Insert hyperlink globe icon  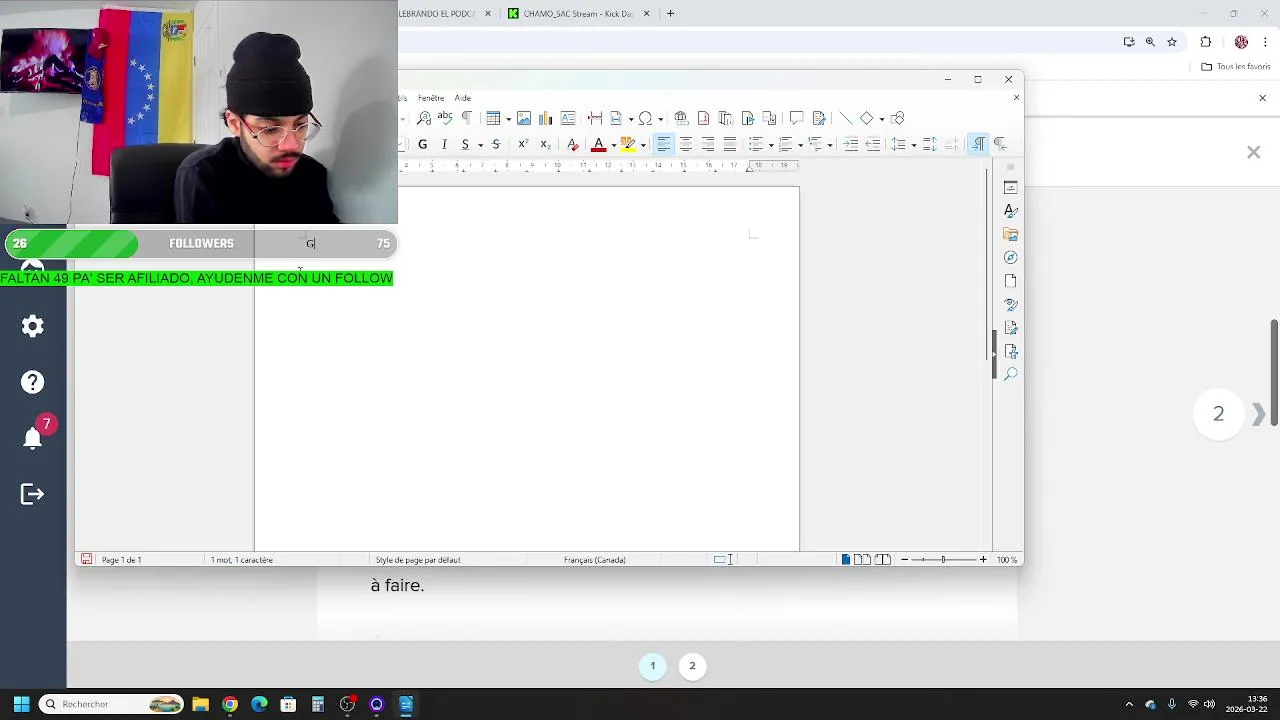click(681, 118)
